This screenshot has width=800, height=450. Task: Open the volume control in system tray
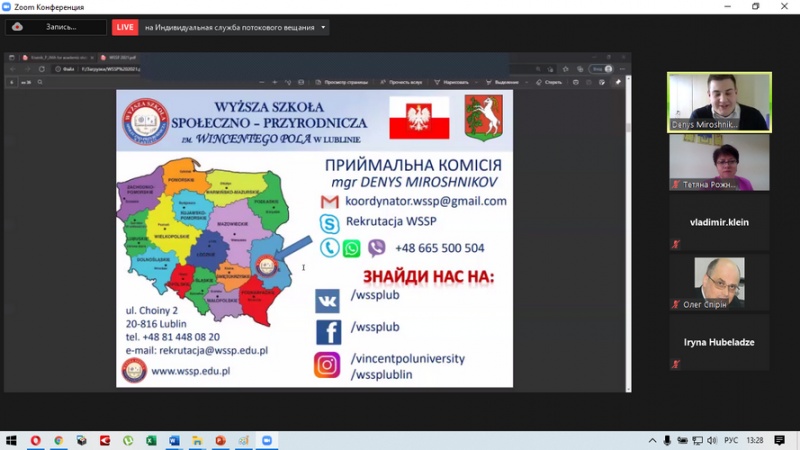(x=711, y=440)
